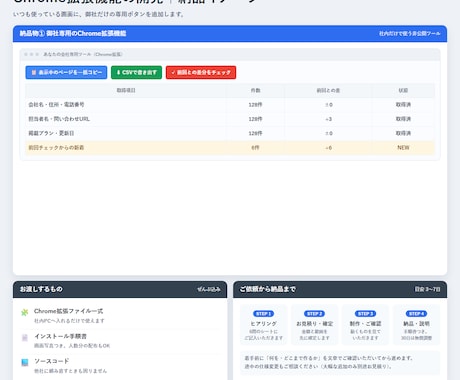Click the +6 difference in the 新着 row
460x380 pixels.
(328, 148)
